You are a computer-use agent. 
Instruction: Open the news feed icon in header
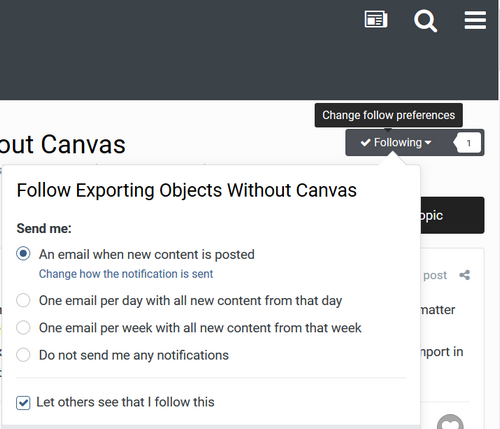376,19
